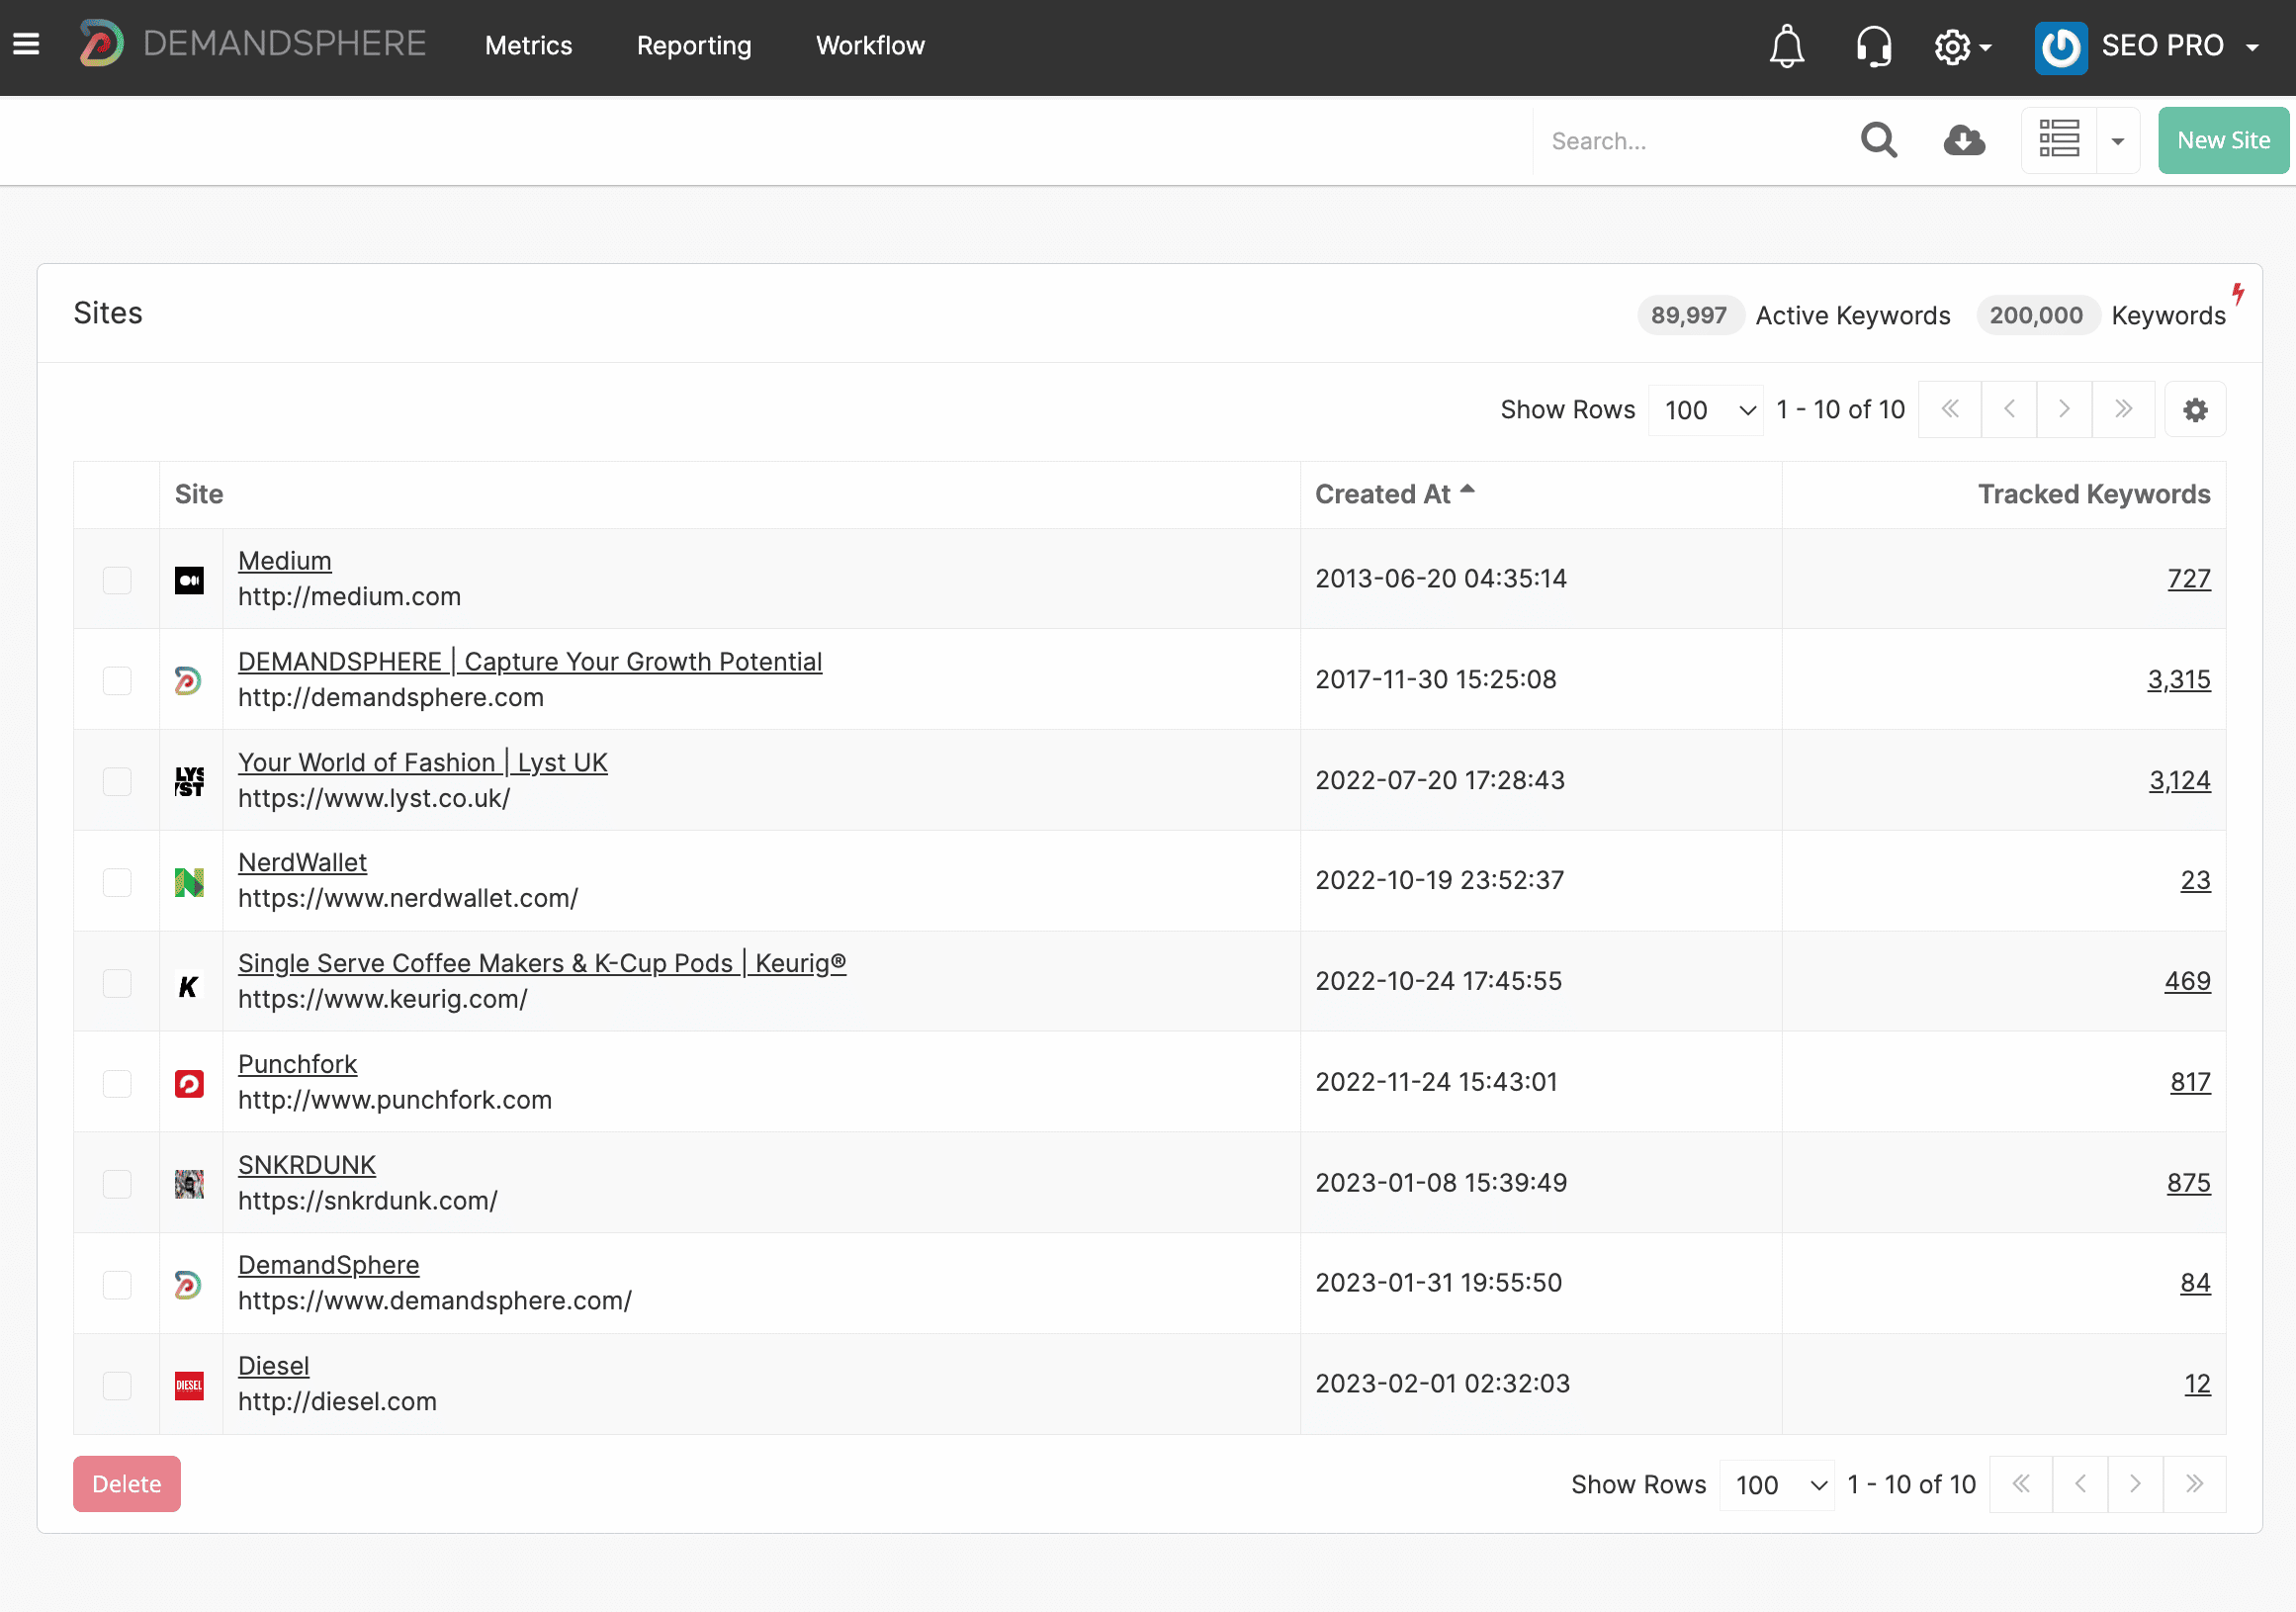Select the Punchfork row checkbox
Viewport: 2296px width, 1612px height.
[x=117, y=1084]
